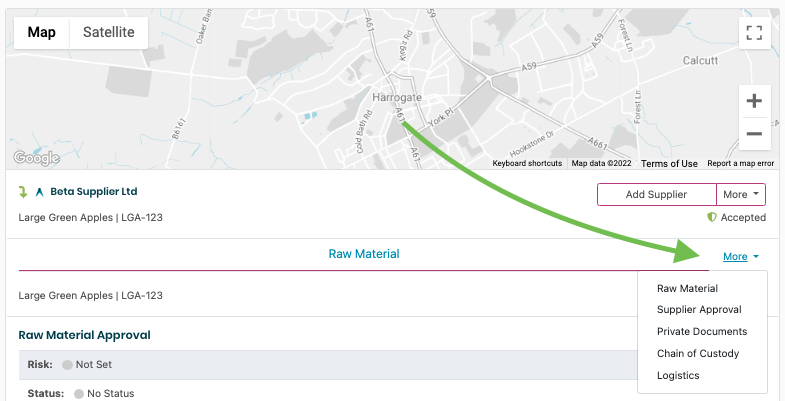Switch to Map view type
Image resolution: width=785 pixels, height=401 pixels.
[x=42, y=32]
